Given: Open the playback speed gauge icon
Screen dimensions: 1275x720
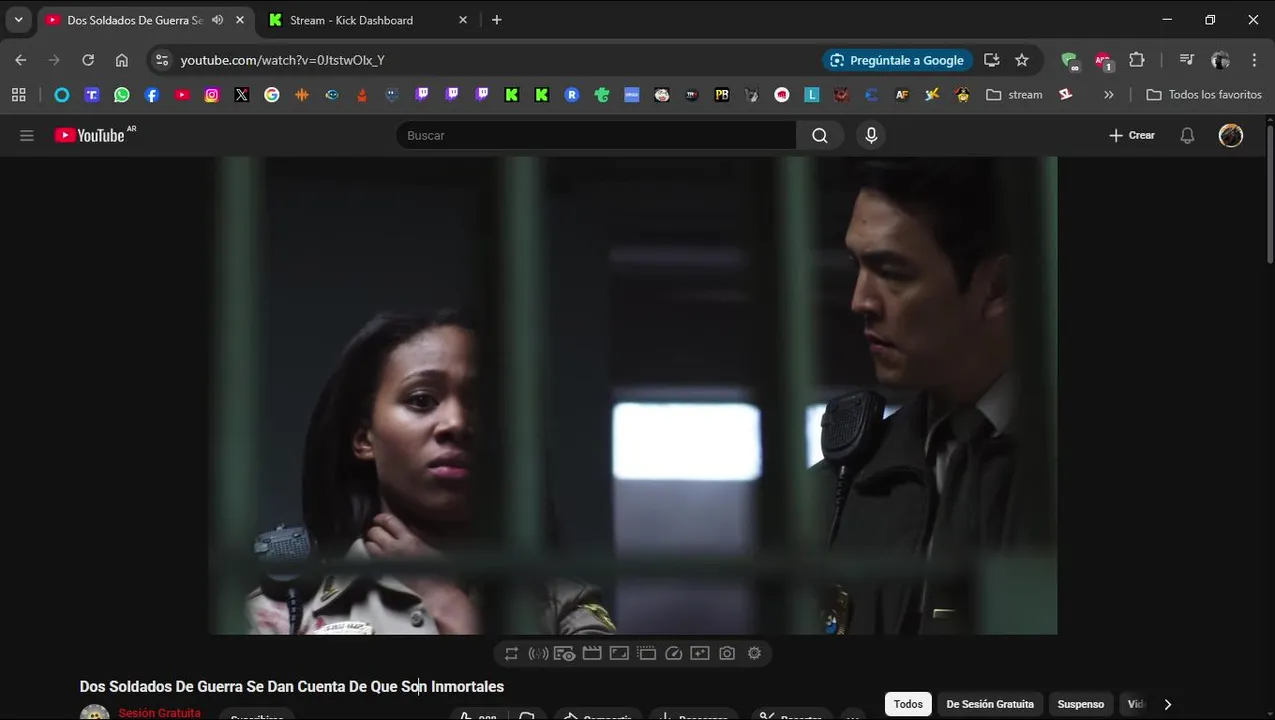Looking at the screenshot, I should [673, 654].
